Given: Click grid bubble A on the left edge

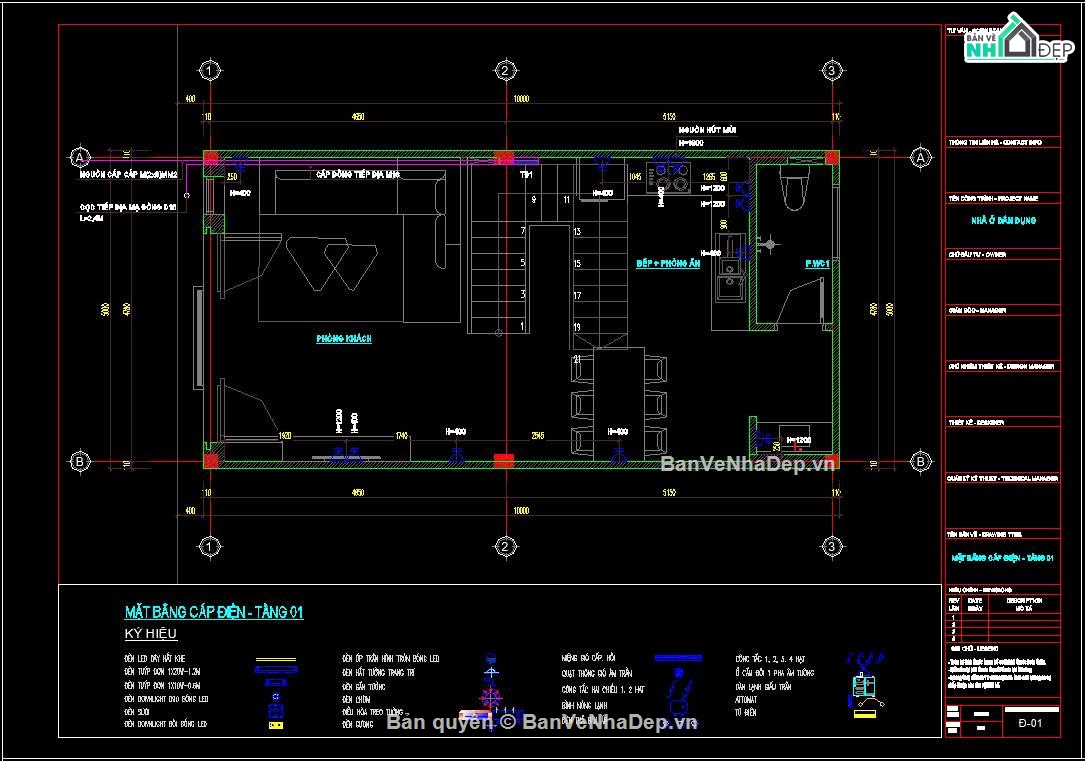Looking at the screenshot, I should click(x=78, y=157).
